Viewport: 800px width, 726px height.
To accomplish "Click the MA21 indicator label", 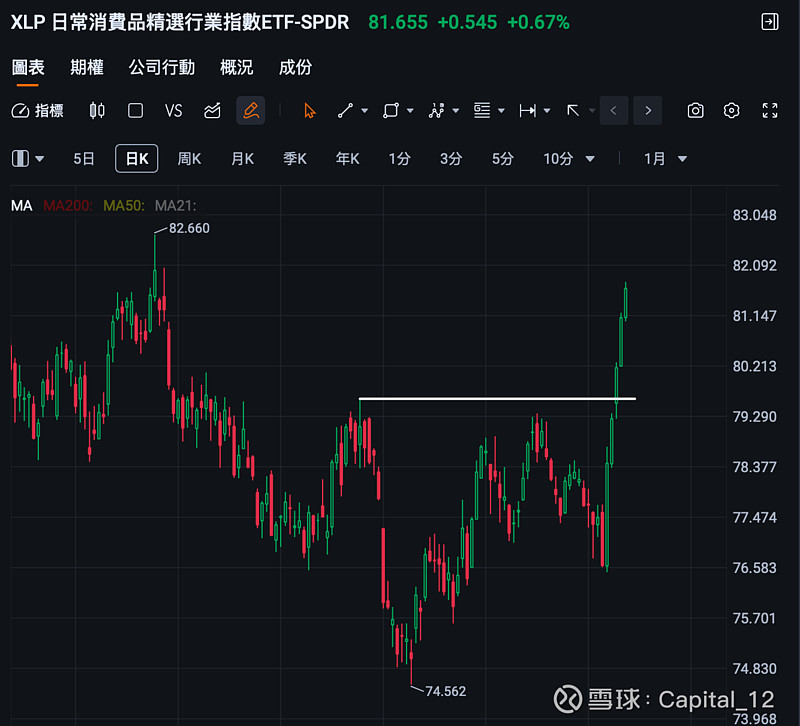I will (176, 206).
